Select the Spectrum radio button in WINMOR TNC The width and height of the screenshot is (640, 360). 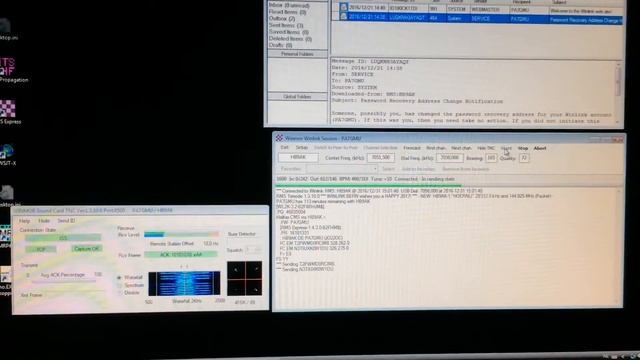(x=119, y=285)
